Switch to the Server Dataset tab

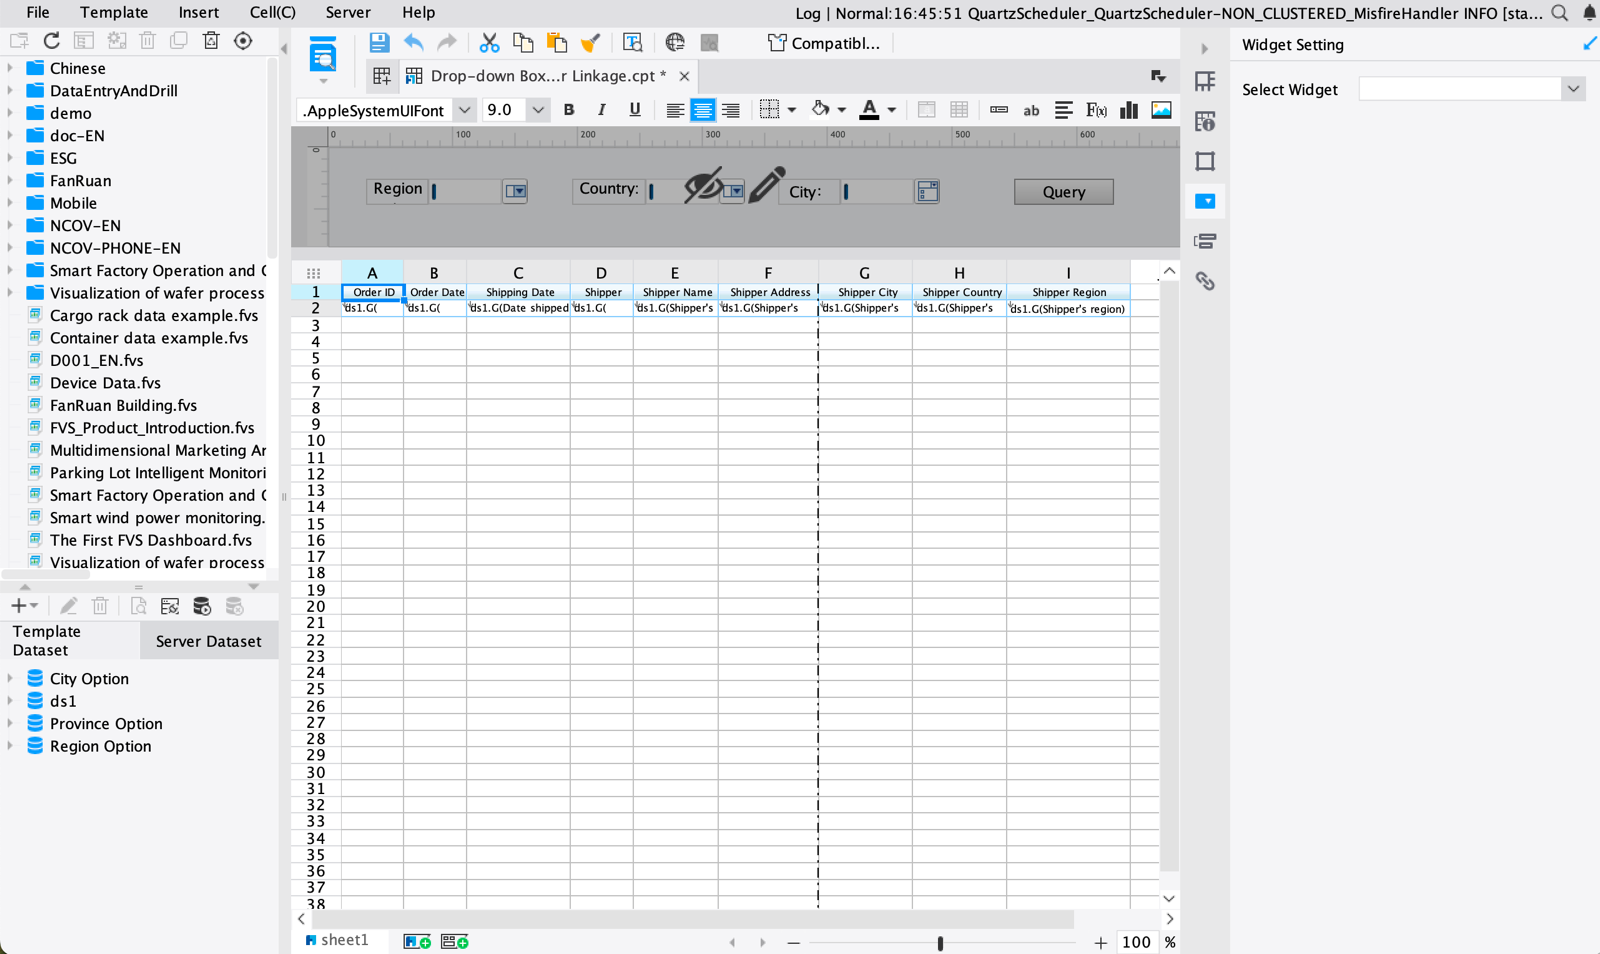208,640
